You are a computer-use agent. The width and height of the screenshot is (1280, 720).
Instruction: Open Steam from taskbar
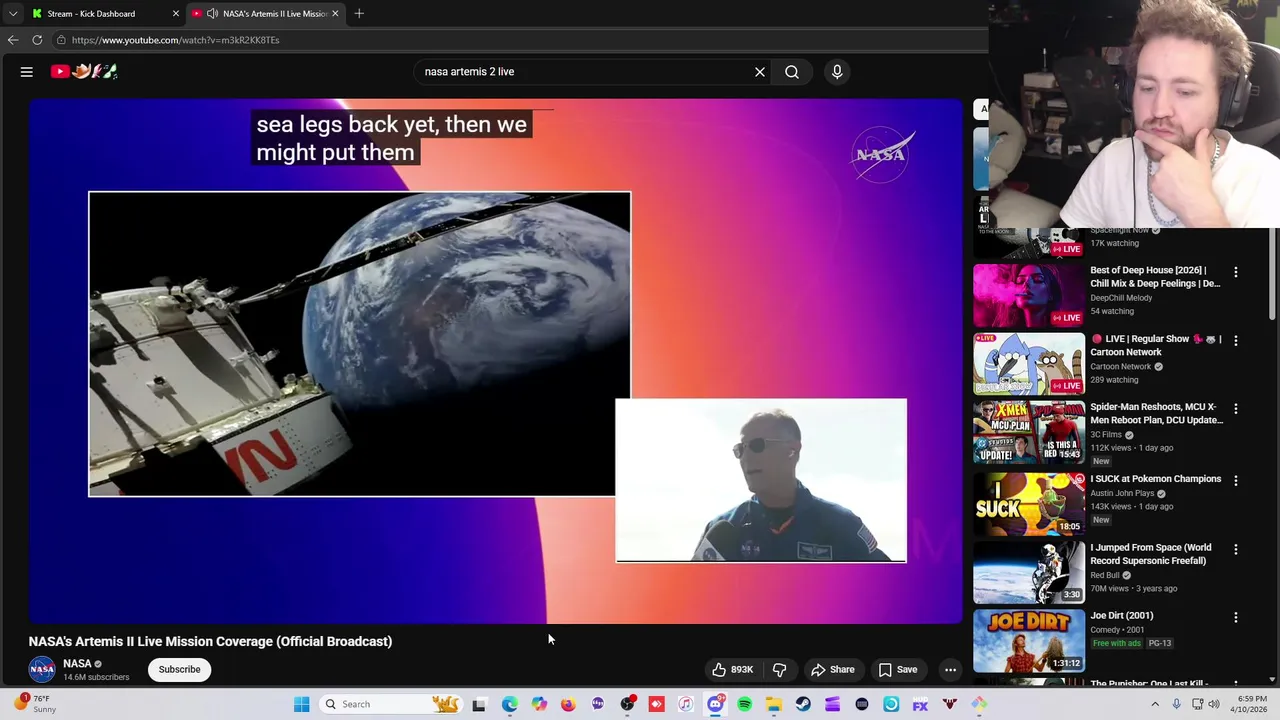tap(803, 705)
